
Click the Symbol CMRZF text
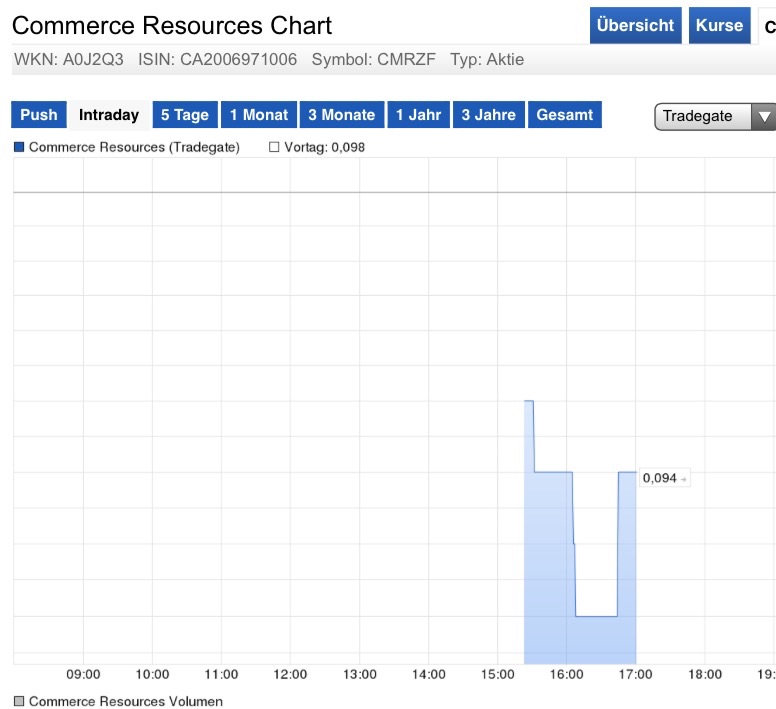pos(374,60)
